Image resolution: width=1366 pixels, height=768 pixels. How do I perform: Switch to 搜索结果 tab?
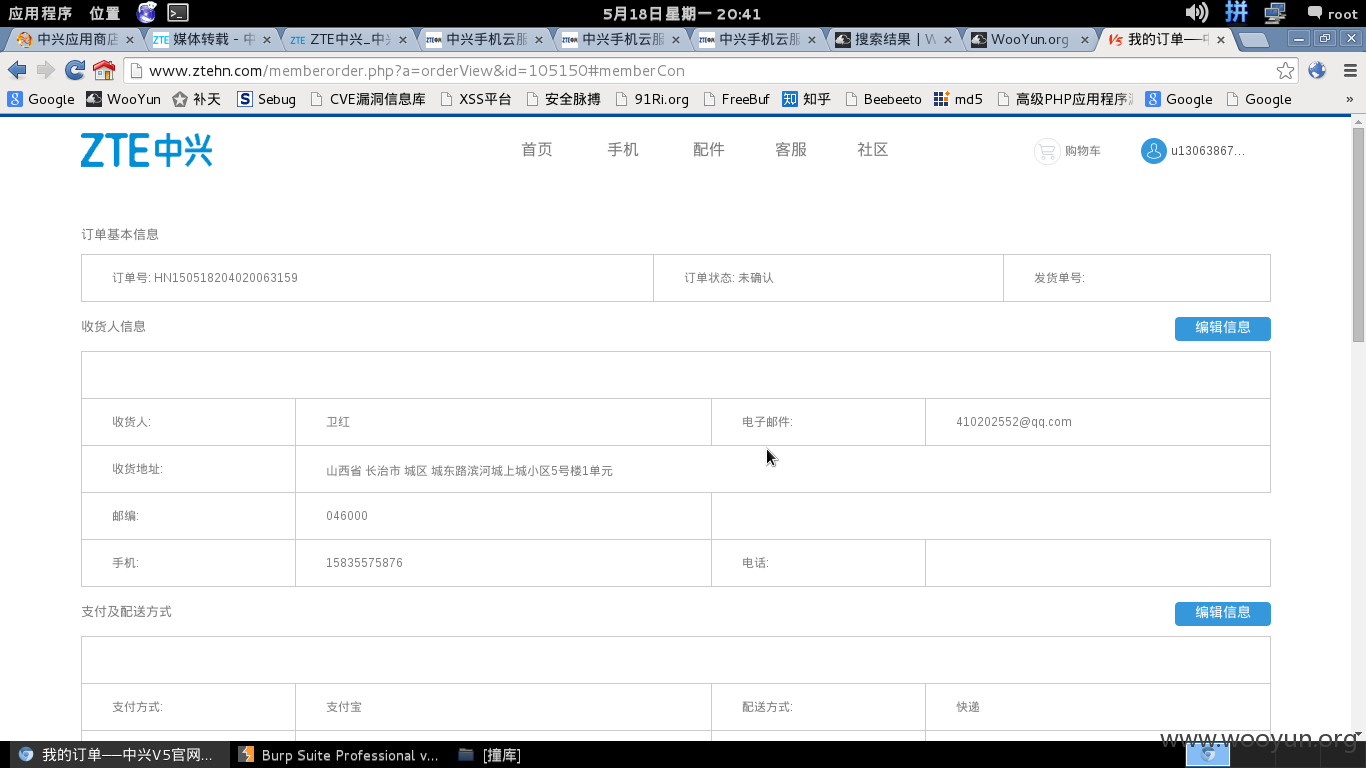click(x=893, y=40)
